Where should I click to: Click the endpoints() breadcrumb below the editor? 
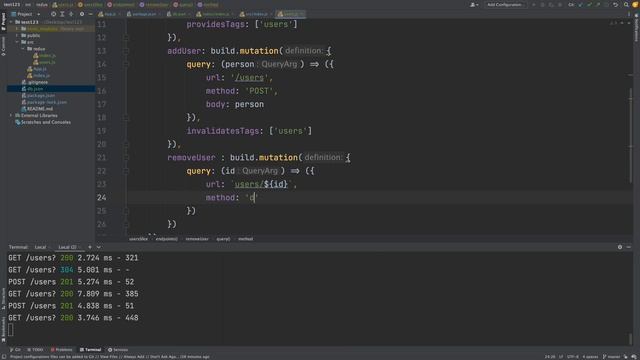click(x=167, y=239)
